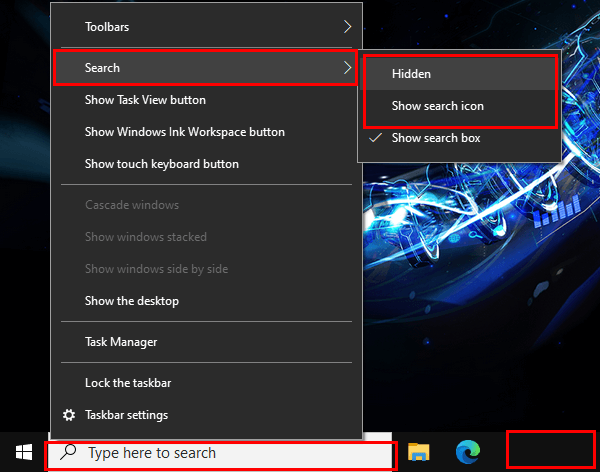Toggle Show touch keyboard button
Viewport: 600px width, 472px height.
pyautogui.click(x=161, y=164)
